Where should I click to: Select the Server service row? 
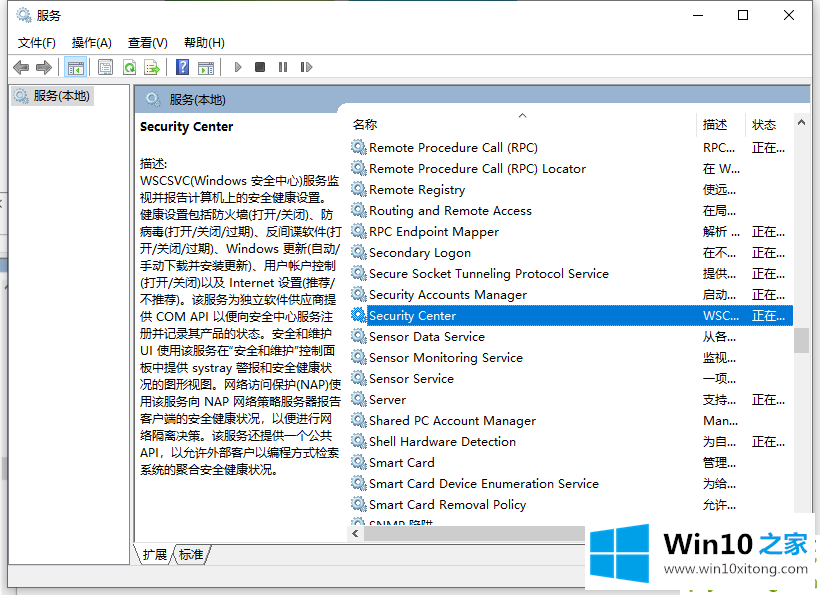pos(571,399)
